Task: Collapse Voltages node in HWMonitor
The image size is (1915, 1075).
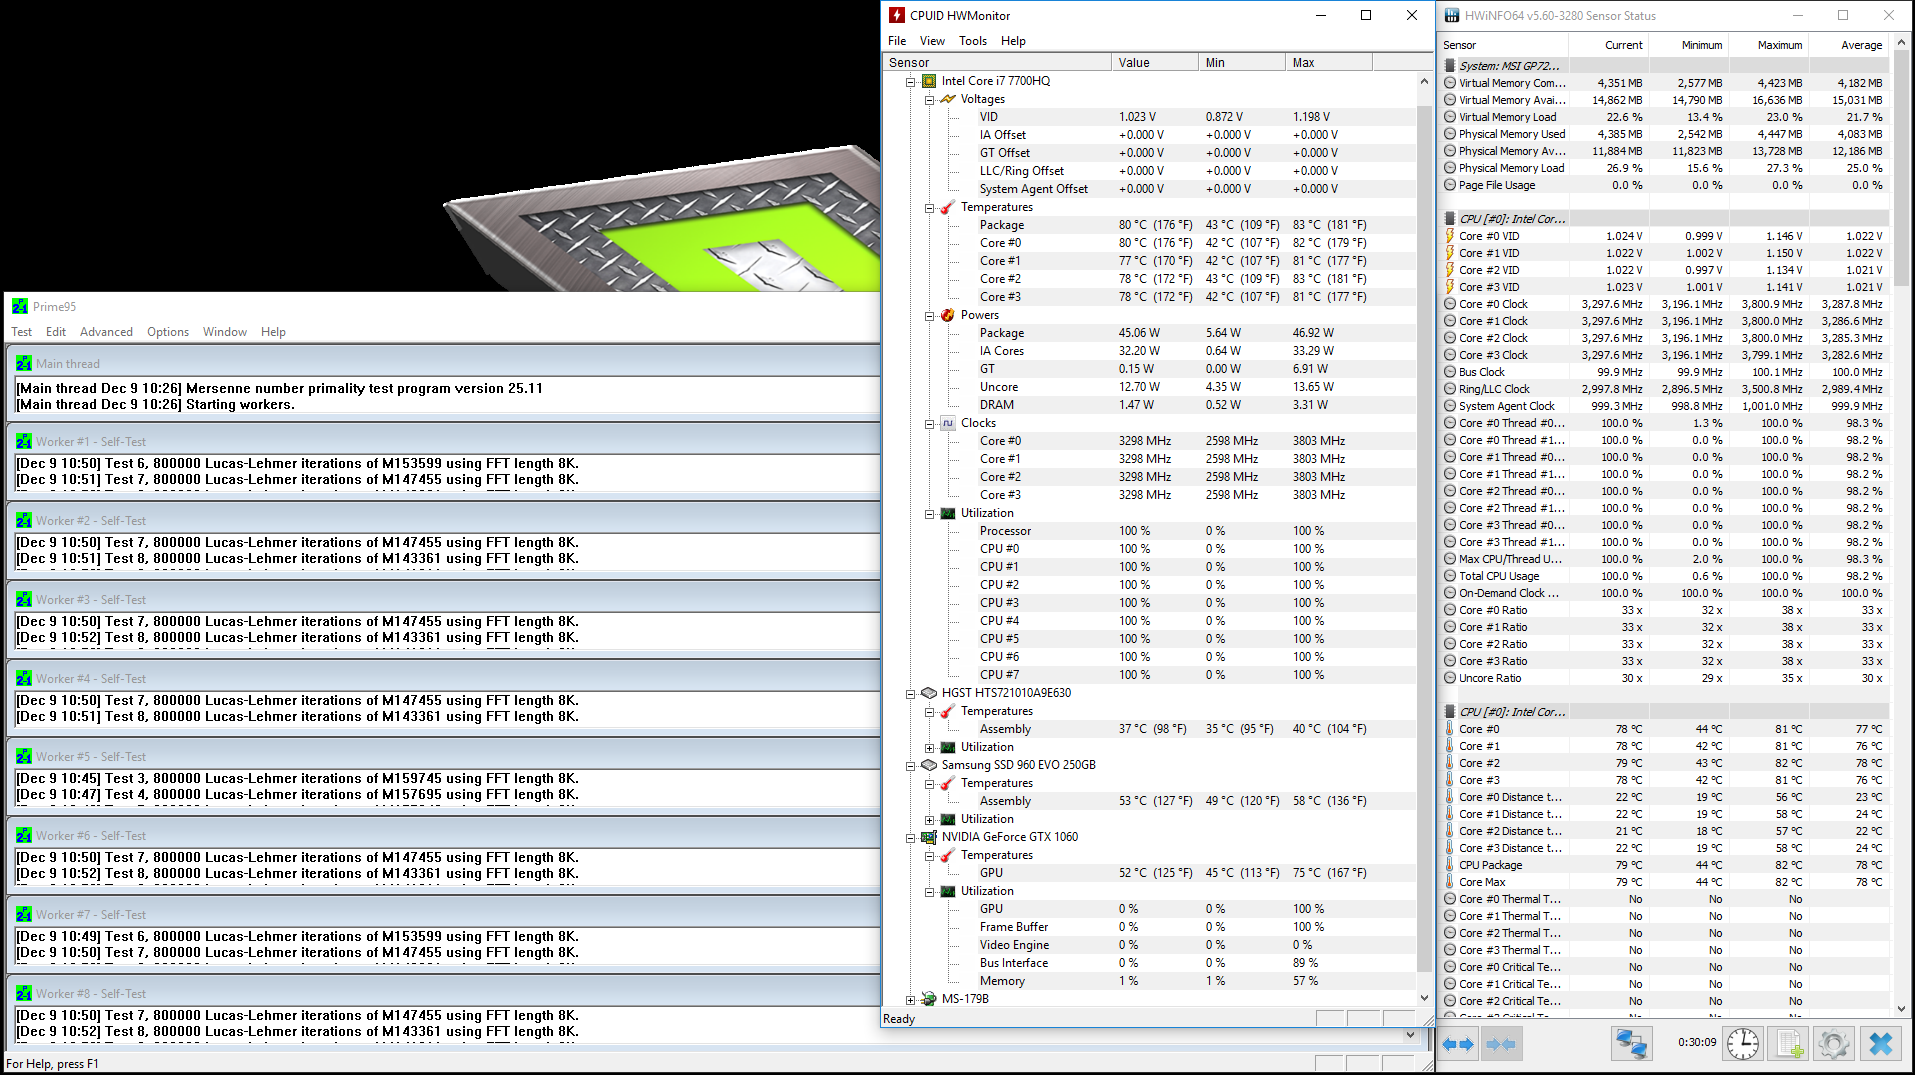Action: pos(929,100)
